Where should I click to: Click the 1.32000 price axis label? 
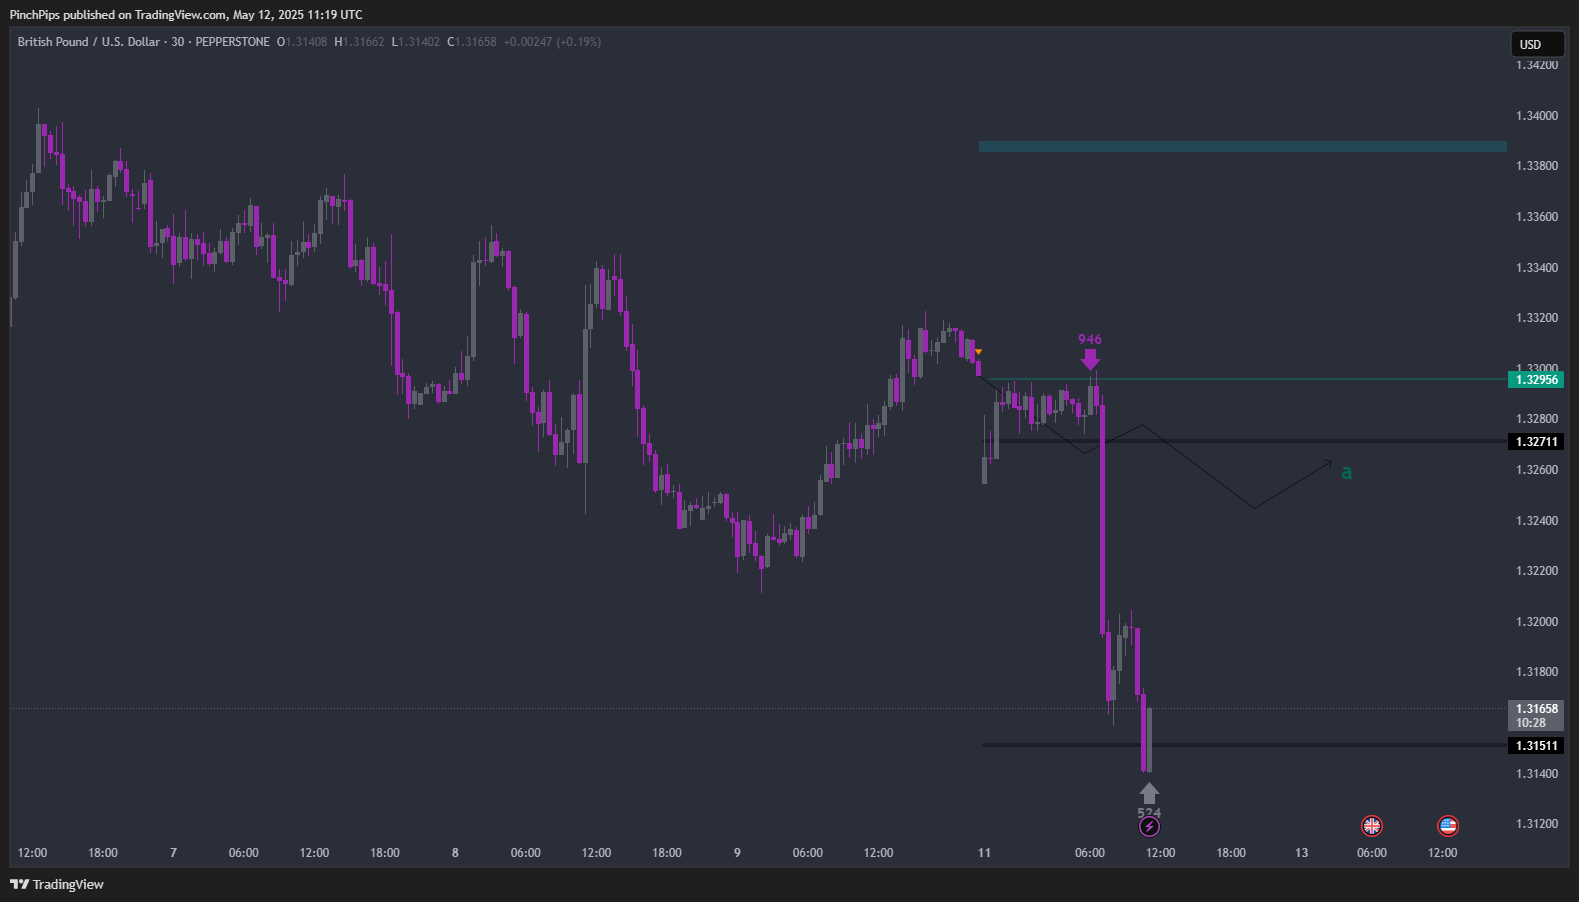[x=1537, y=622]
